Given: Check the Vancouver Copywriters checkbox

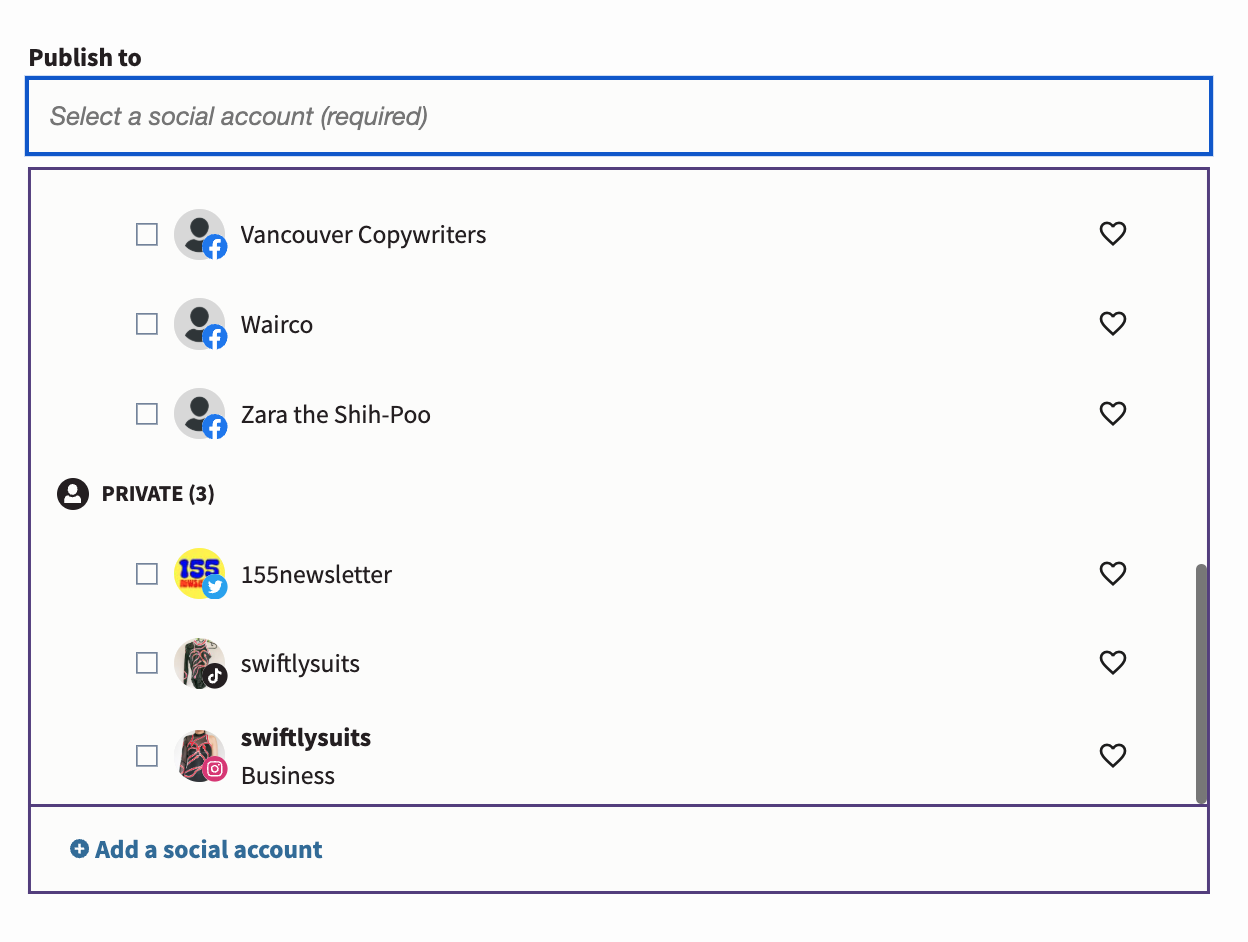Looking at the screenshot, I should (146, 234).
